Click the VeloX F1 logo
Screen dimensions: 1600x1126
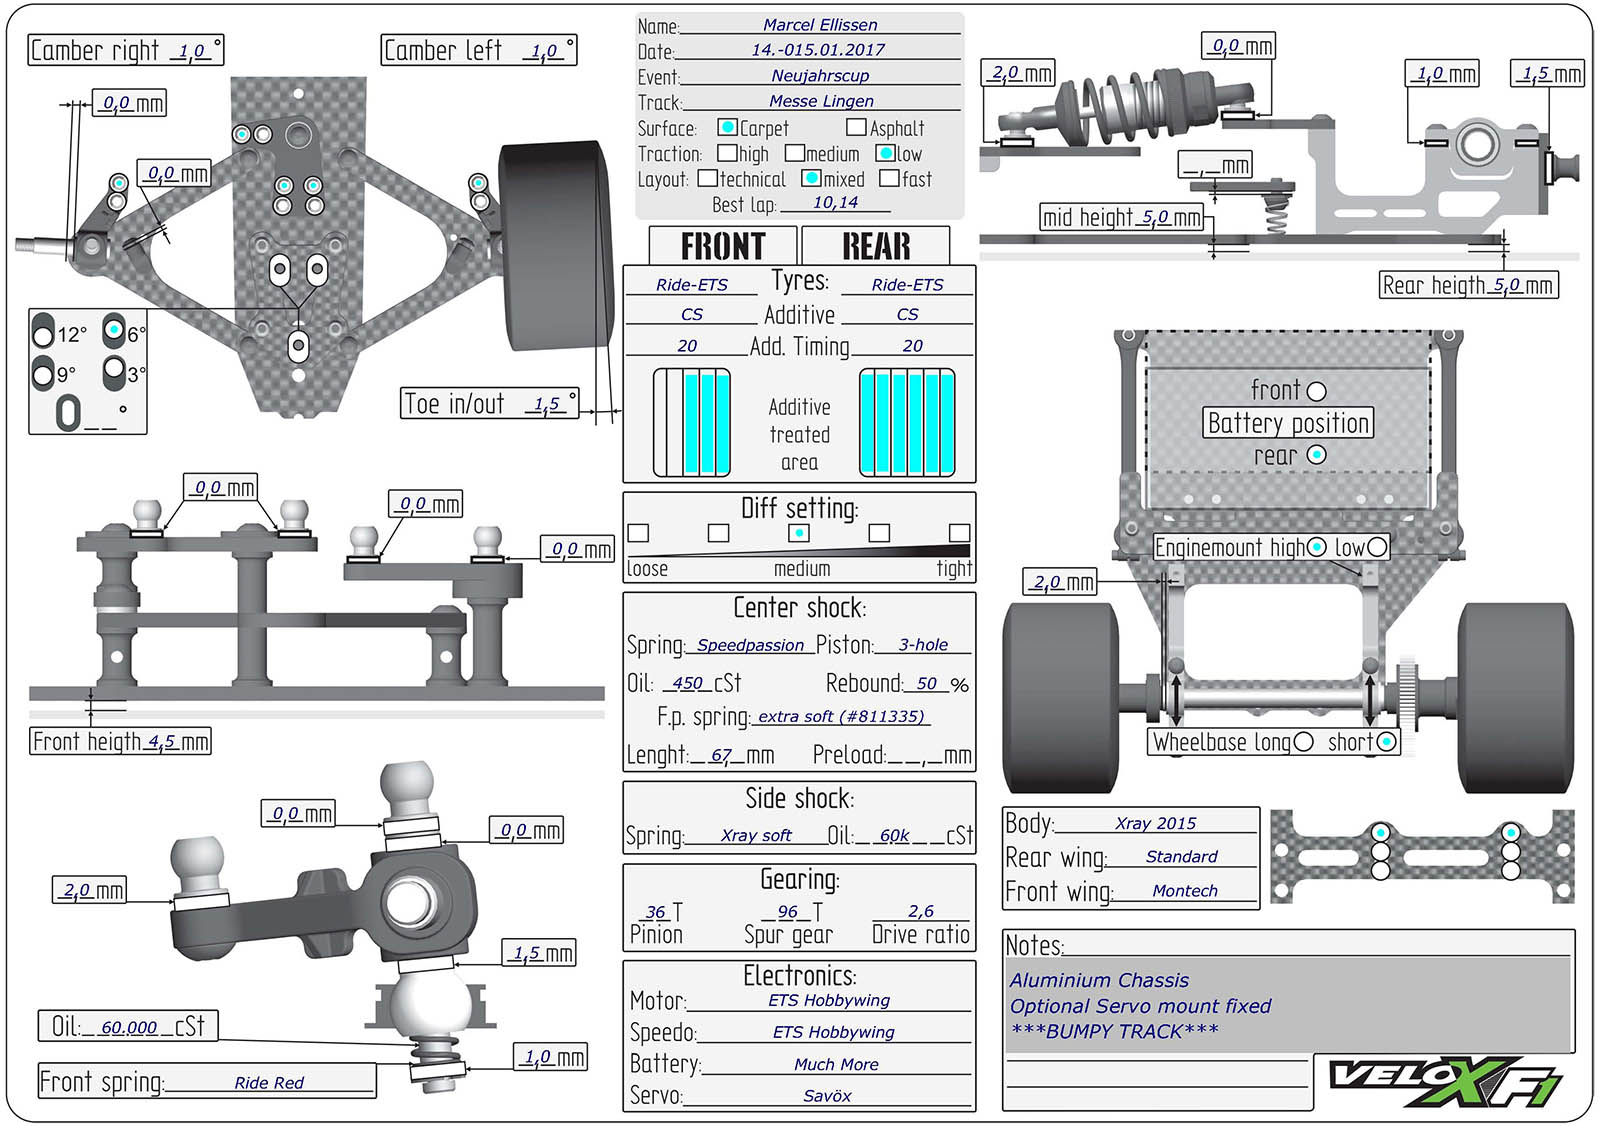1445,1081
